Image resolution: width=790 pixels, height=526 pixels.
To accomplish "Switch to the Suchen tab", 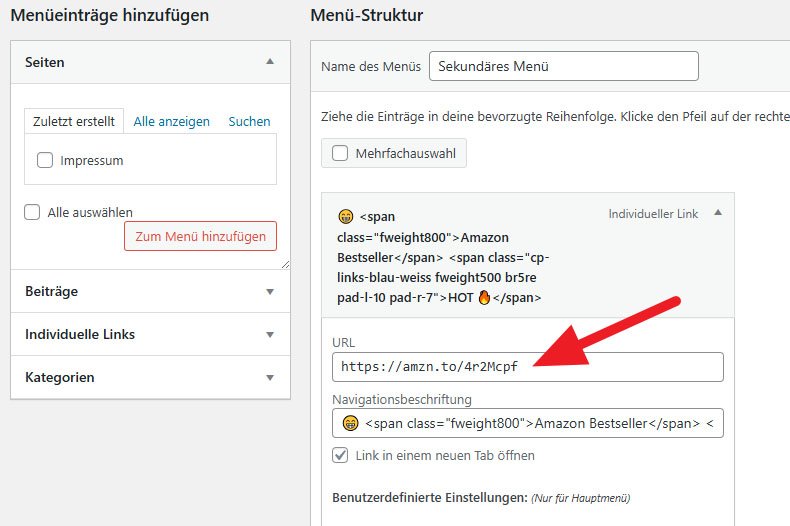I will coord(249,121).
